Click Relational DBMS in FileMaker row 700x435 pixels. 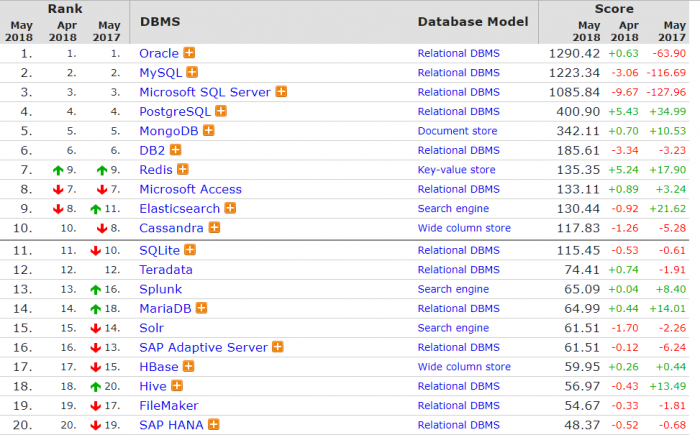click(x=459, y=406)
